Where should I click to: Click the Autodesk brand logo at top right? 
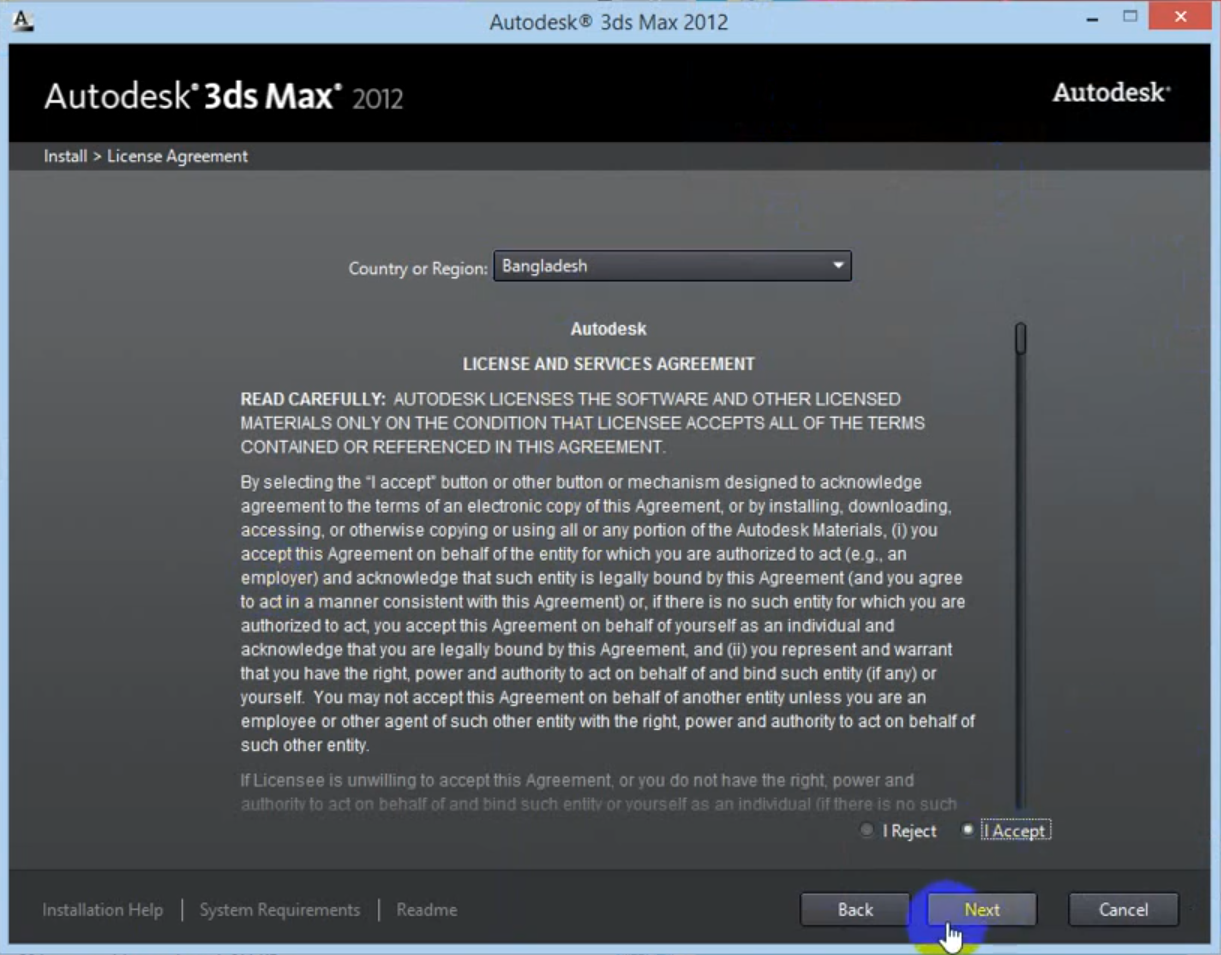point(1111,93)
